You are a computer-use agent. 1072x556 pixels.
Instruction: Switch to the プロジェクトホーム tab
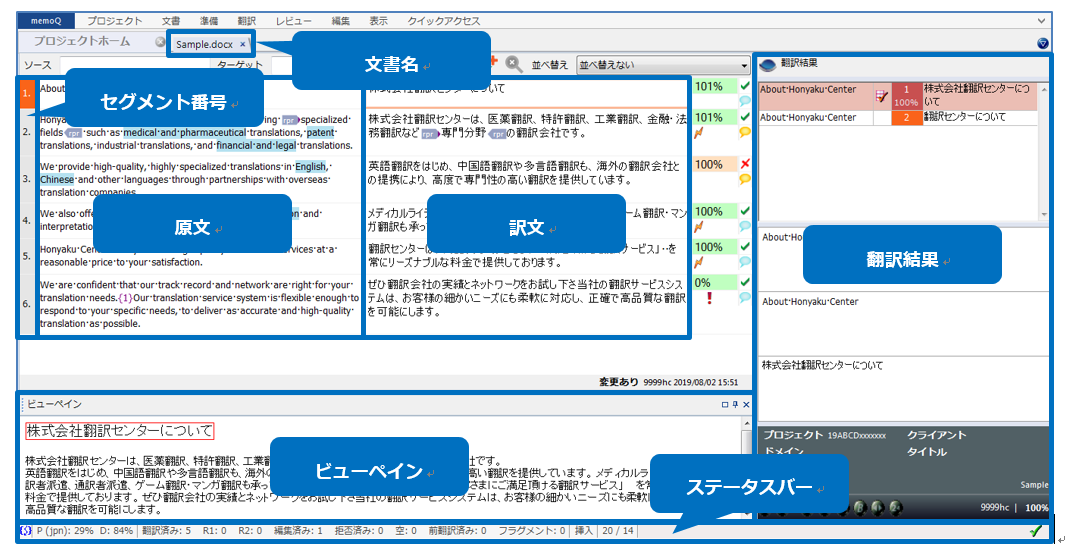82,42
